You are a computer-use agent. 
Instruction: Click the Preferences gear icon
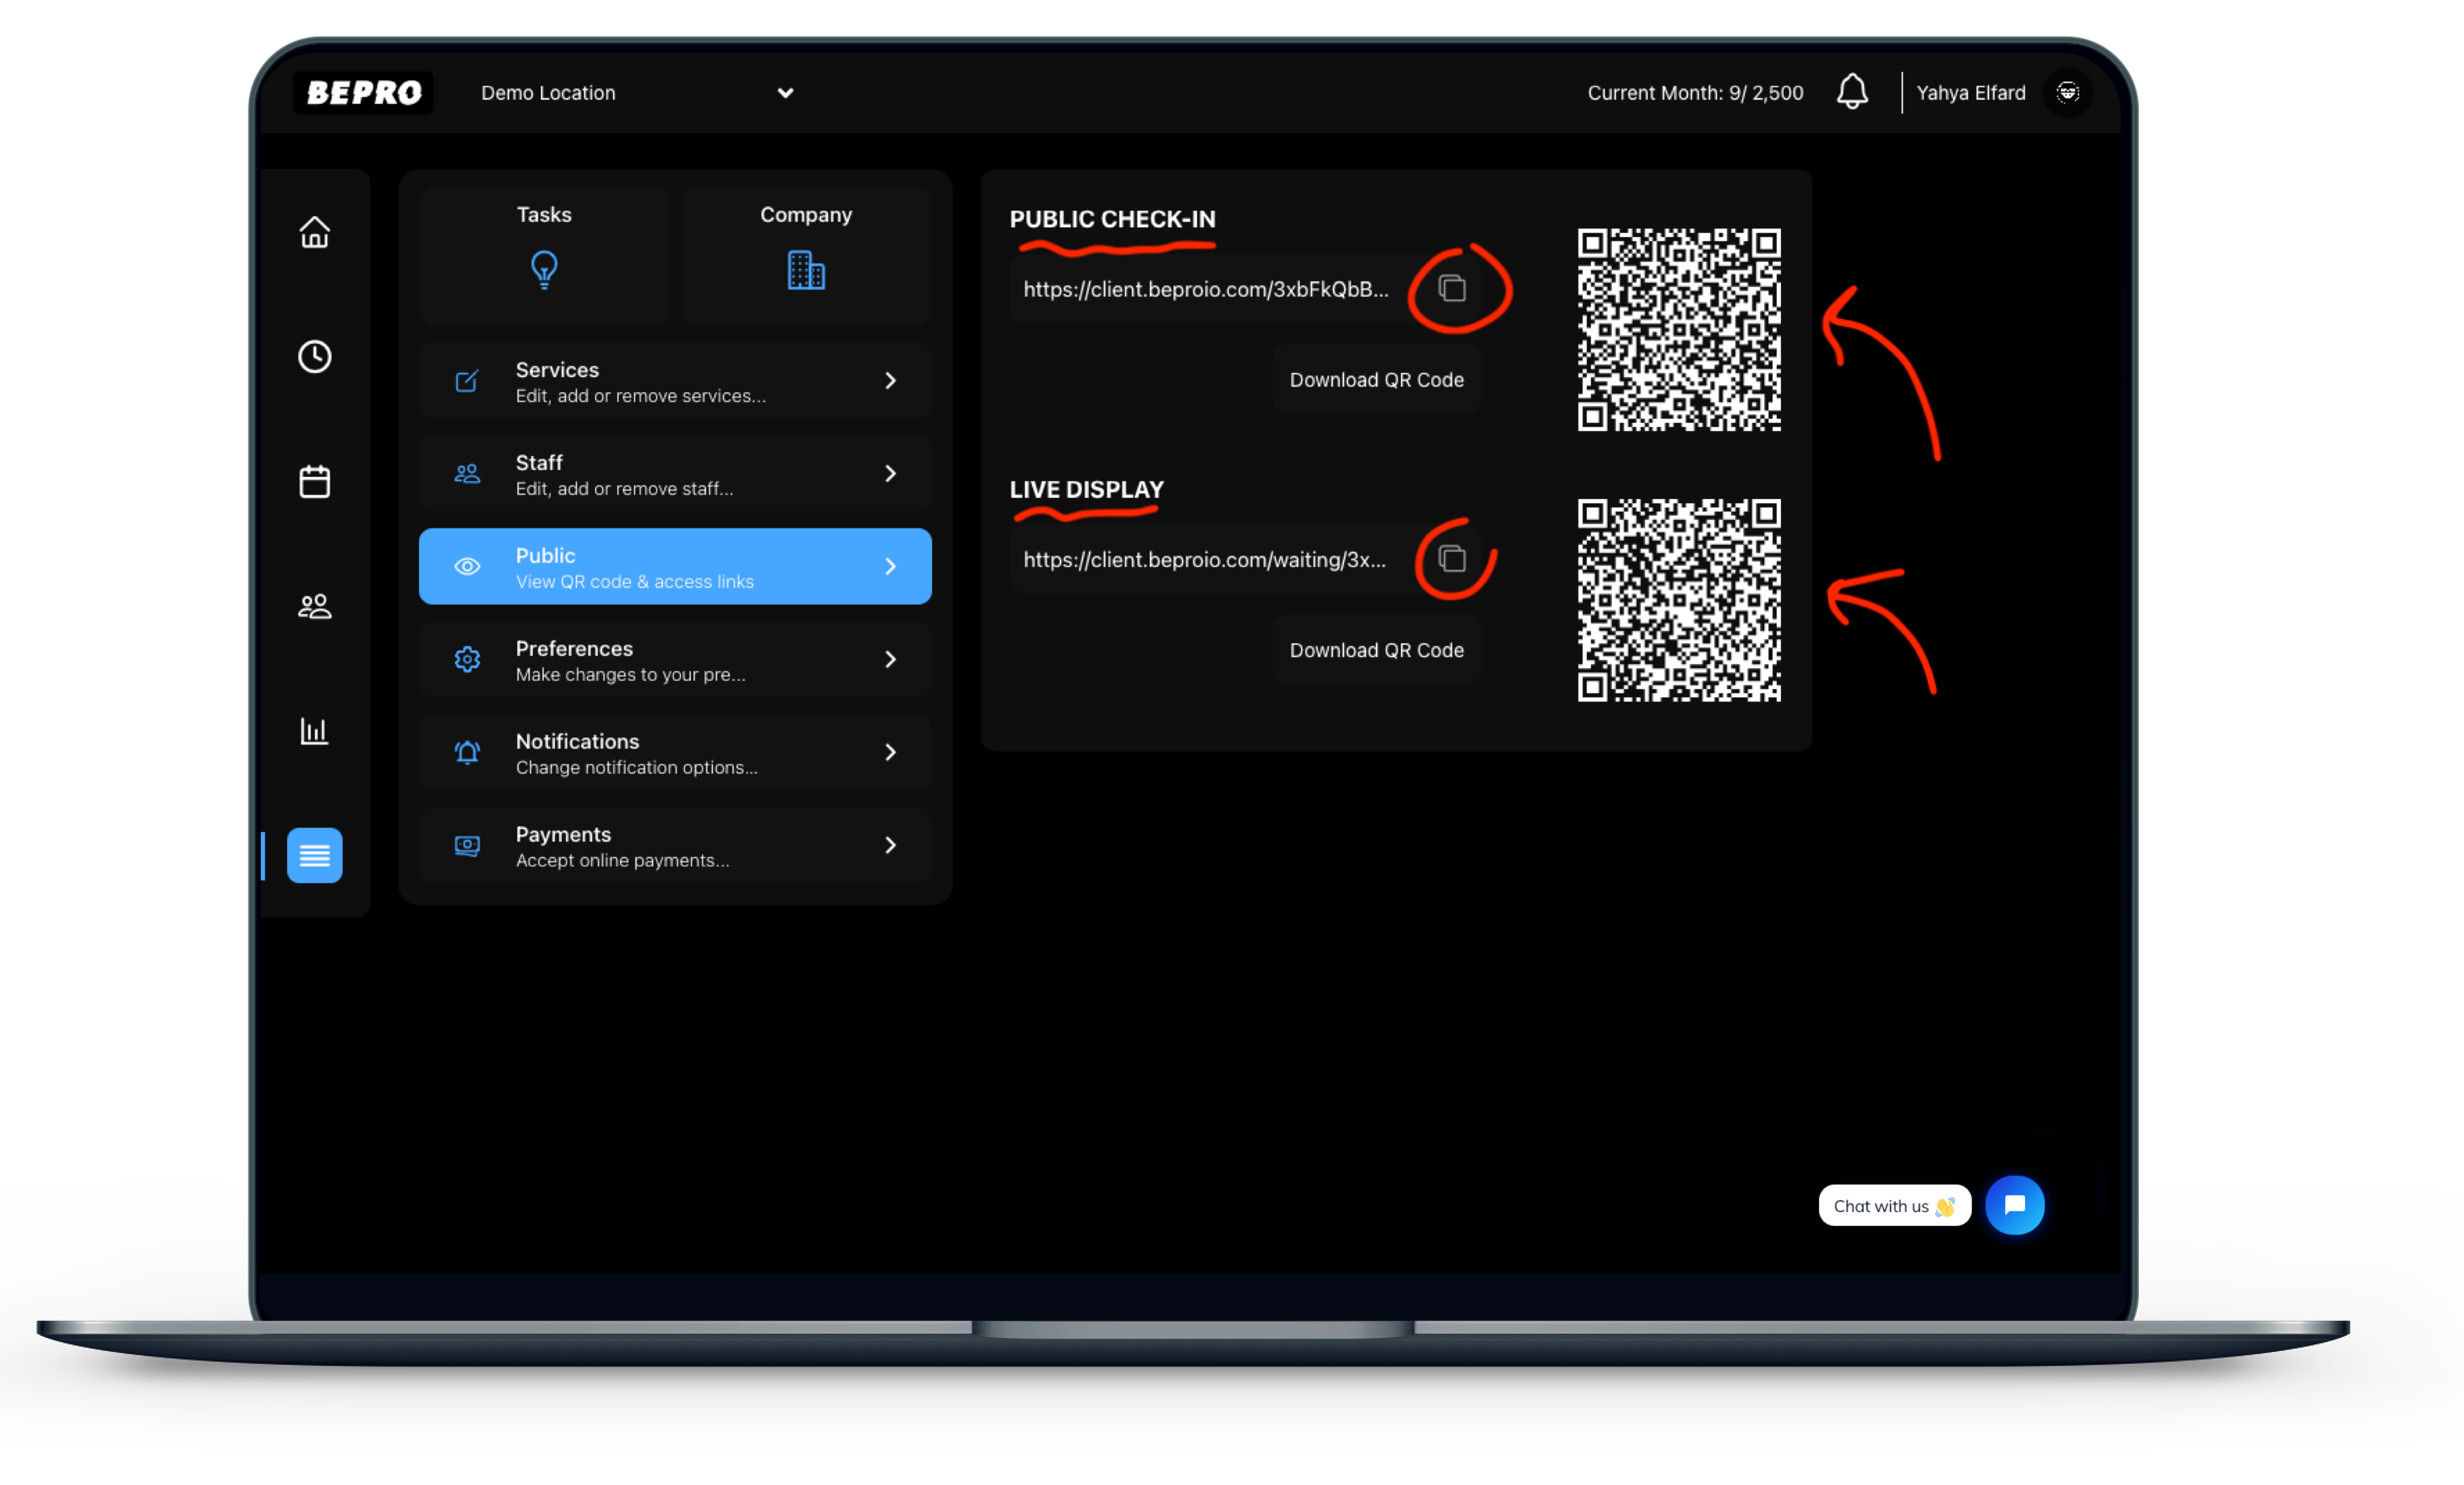coord(467,659)
